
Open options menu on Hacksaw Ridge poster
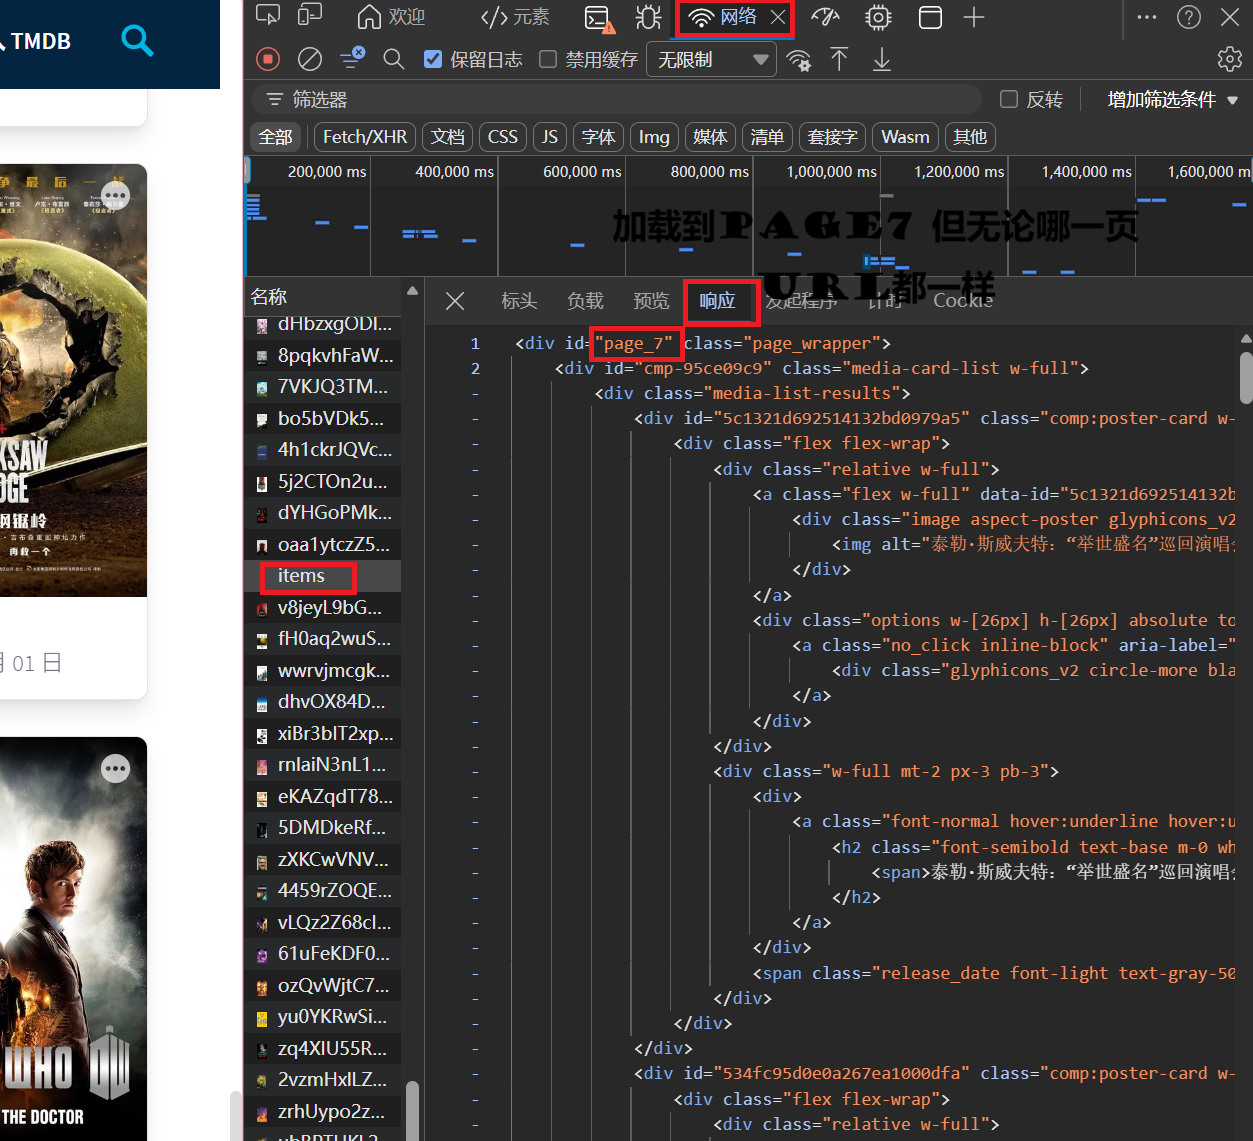(x=116, y=195)
